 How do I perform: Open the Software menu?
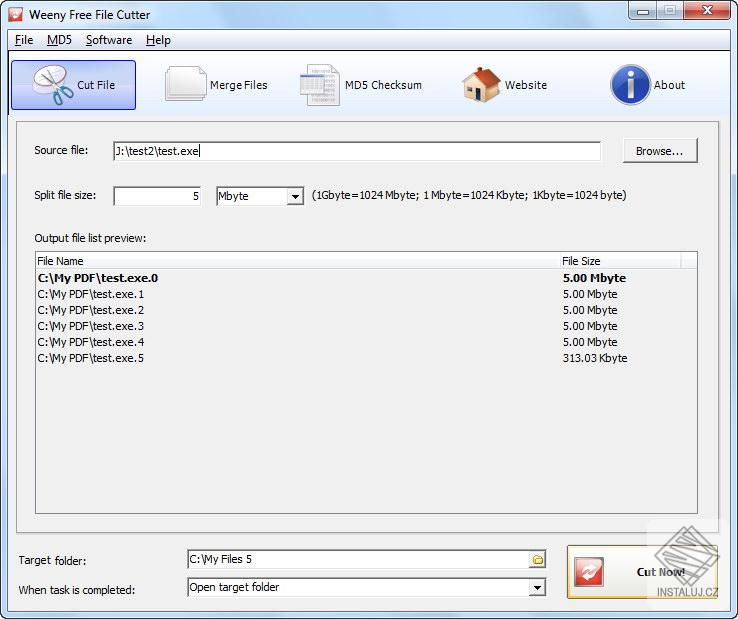point(109,40)
